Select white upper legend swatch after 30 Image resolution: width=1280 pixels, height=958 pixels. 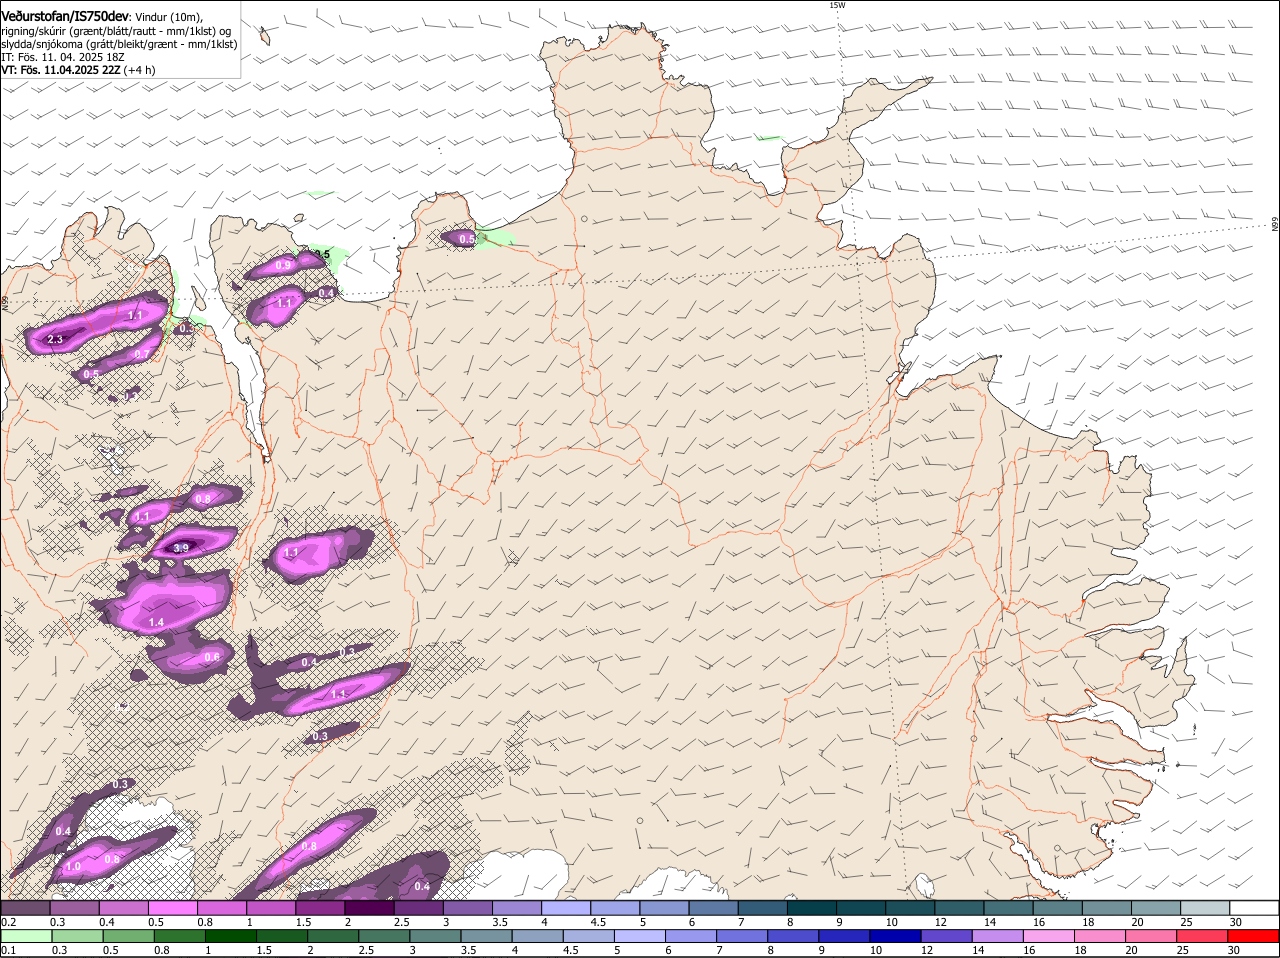pos(1254,908)
